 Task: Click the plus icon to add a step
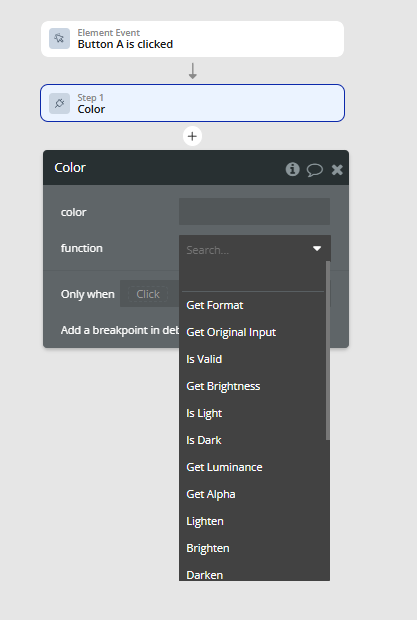[192, 136]
